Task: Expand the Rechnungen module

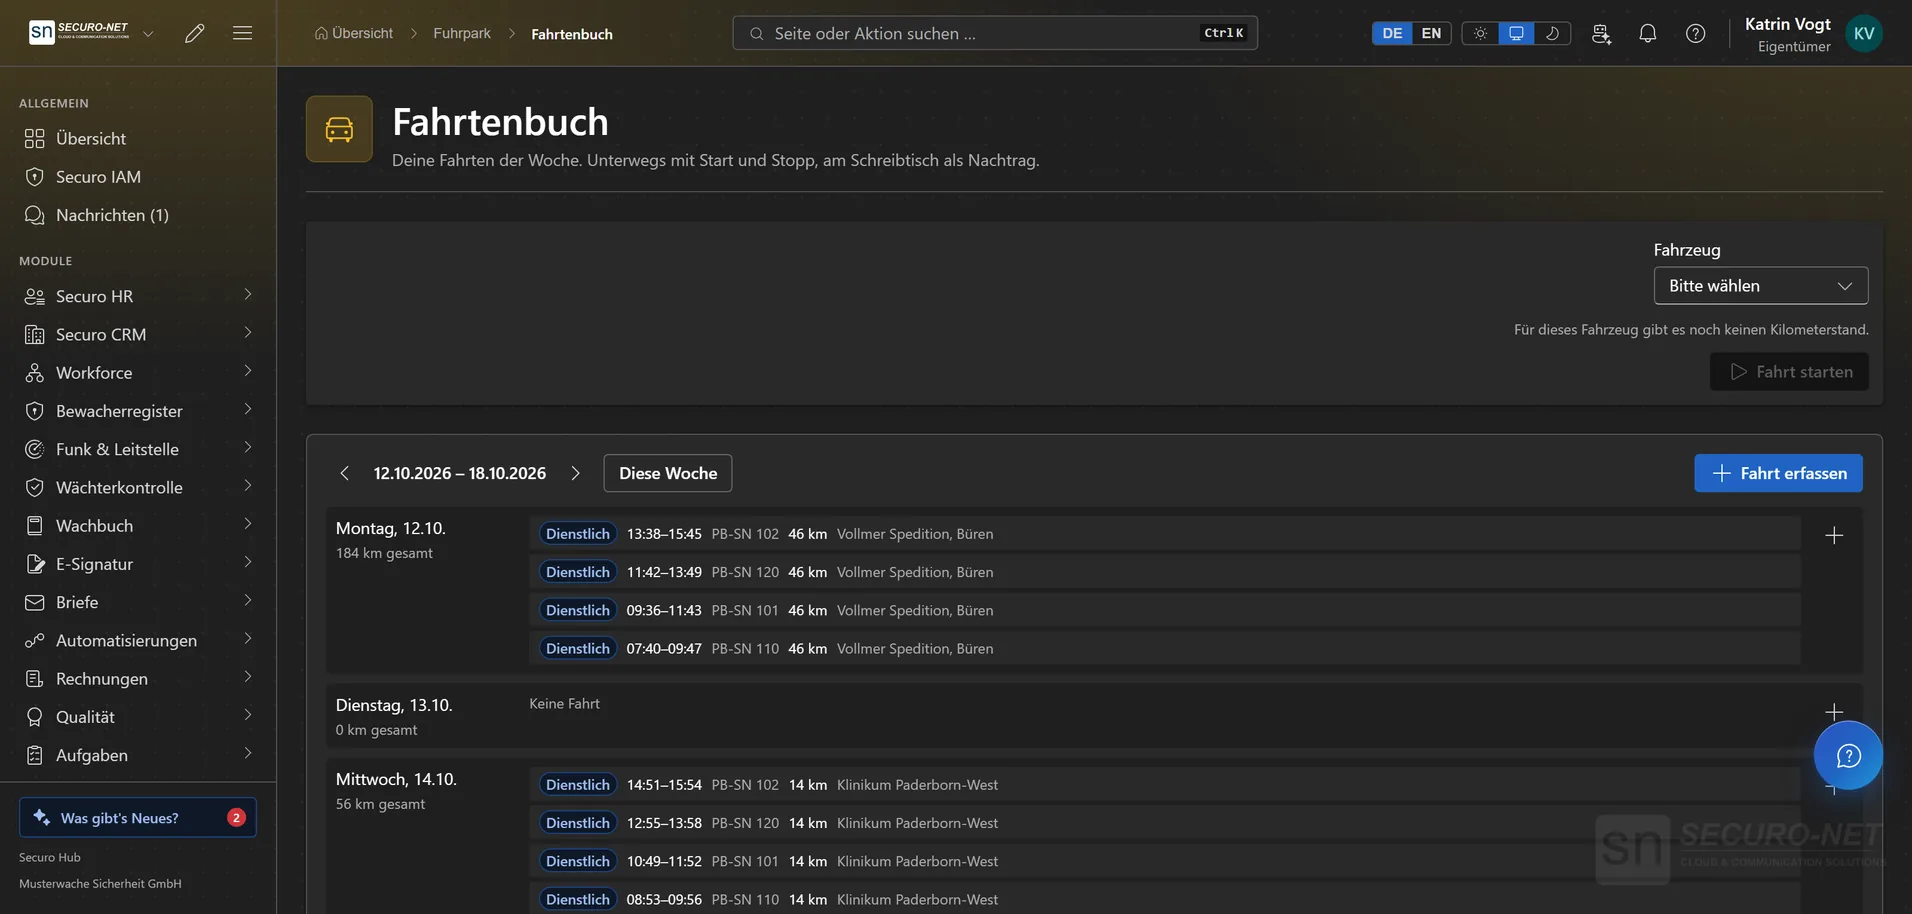Action: tap(138, 678)
